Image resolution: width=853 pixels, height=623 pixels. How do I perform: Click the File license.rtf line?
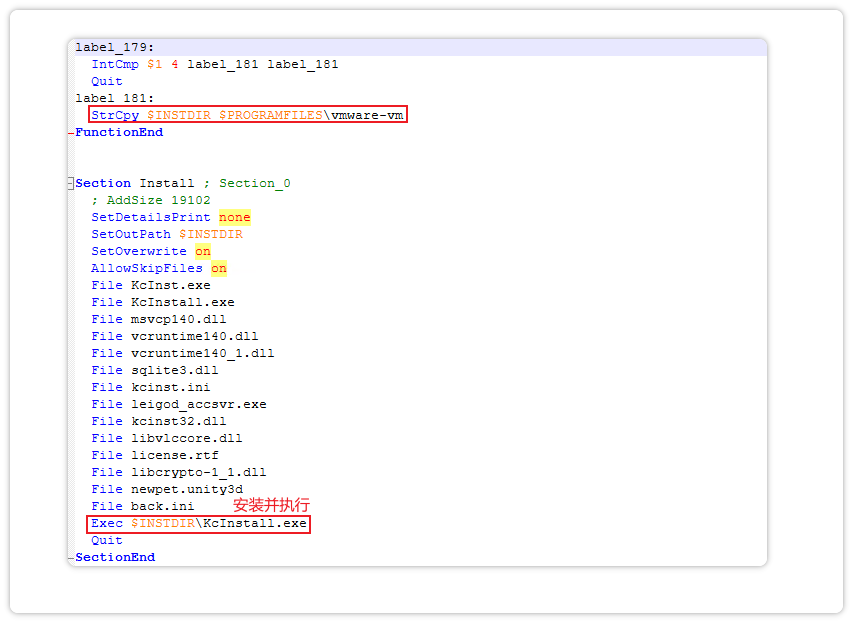click(155, 455)
